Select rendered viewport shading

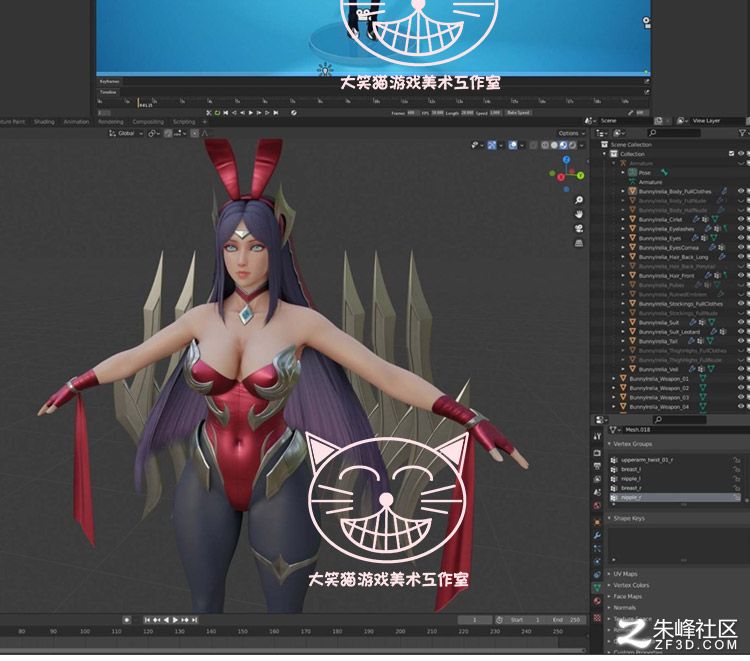[572, 145]
